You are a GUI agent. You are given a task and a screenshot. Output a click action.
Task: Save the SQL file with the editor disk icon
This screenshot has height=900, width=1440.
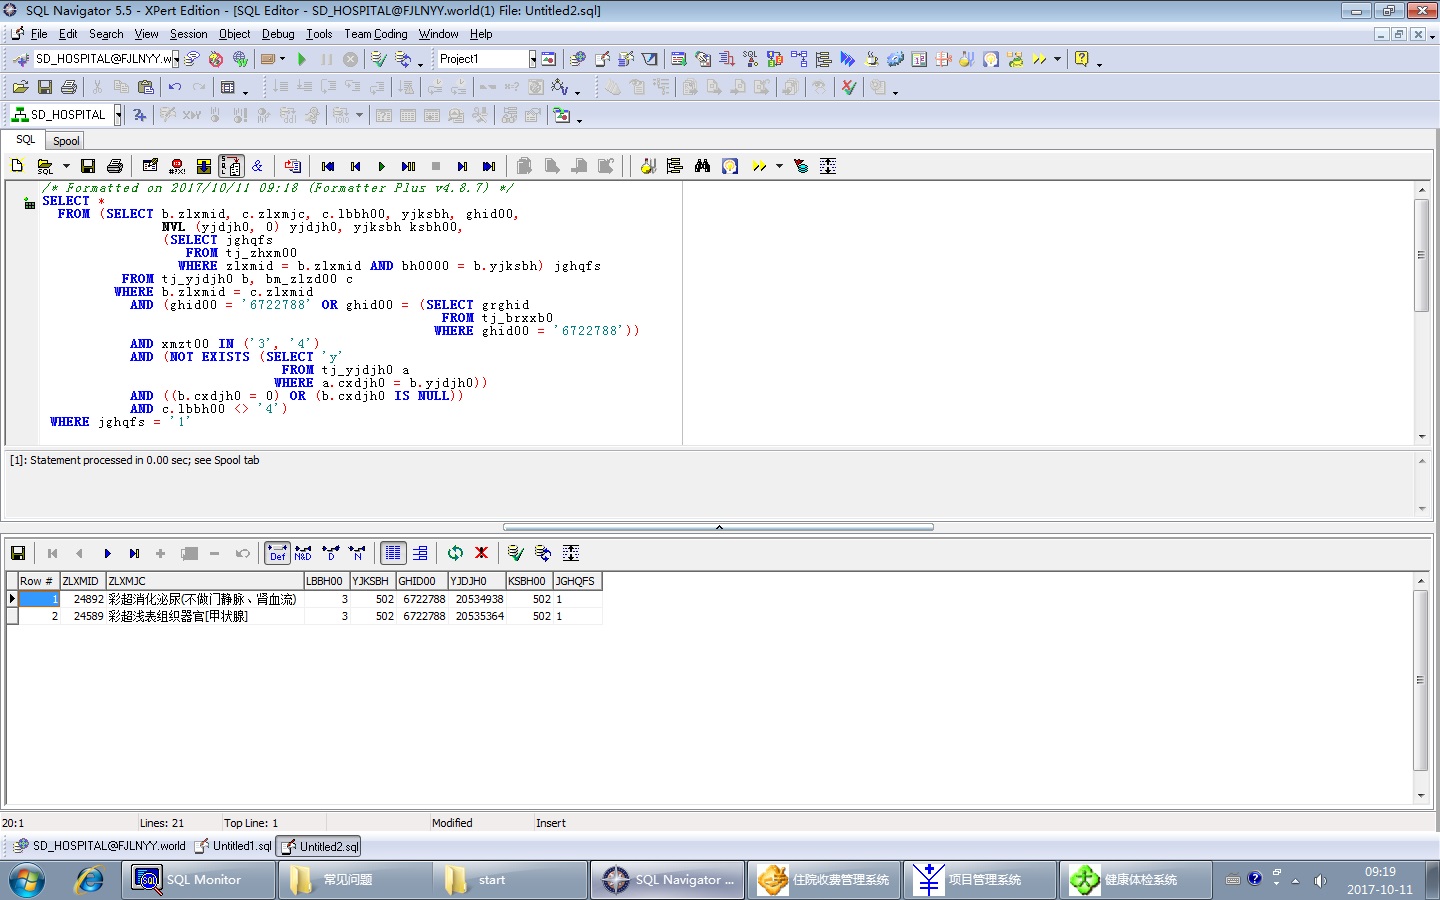coord(88,166)
